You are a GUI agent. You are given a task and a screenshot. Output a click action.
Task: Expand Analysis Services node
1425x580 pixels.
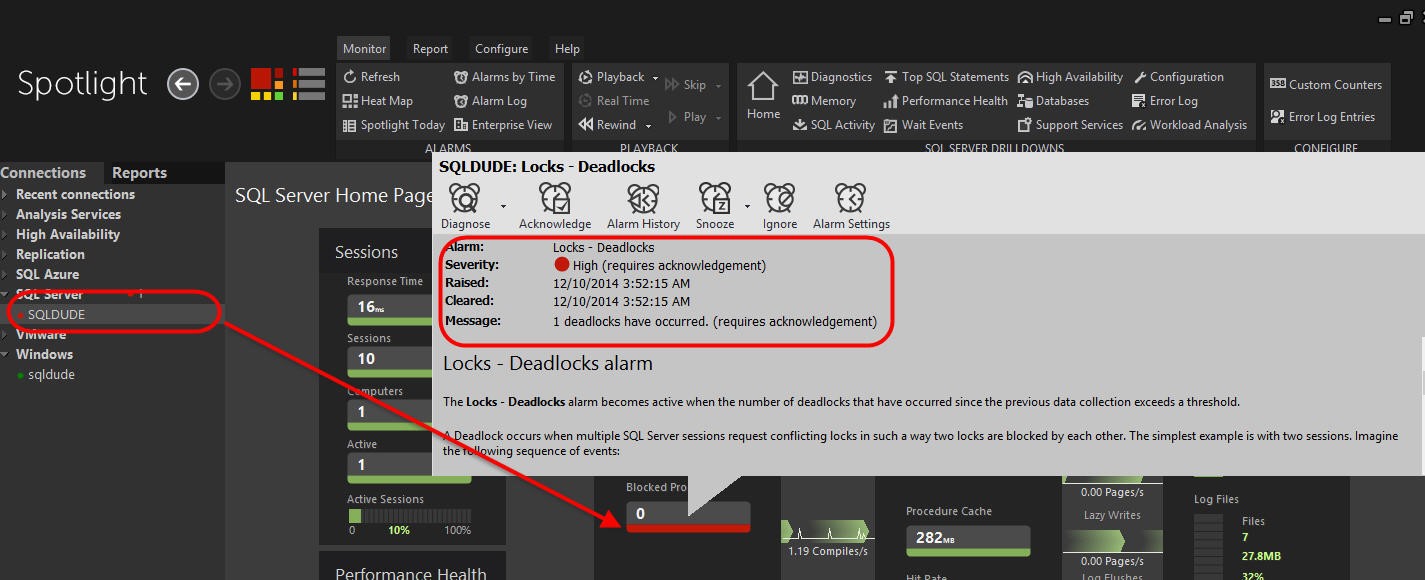[x=5, y=215]
